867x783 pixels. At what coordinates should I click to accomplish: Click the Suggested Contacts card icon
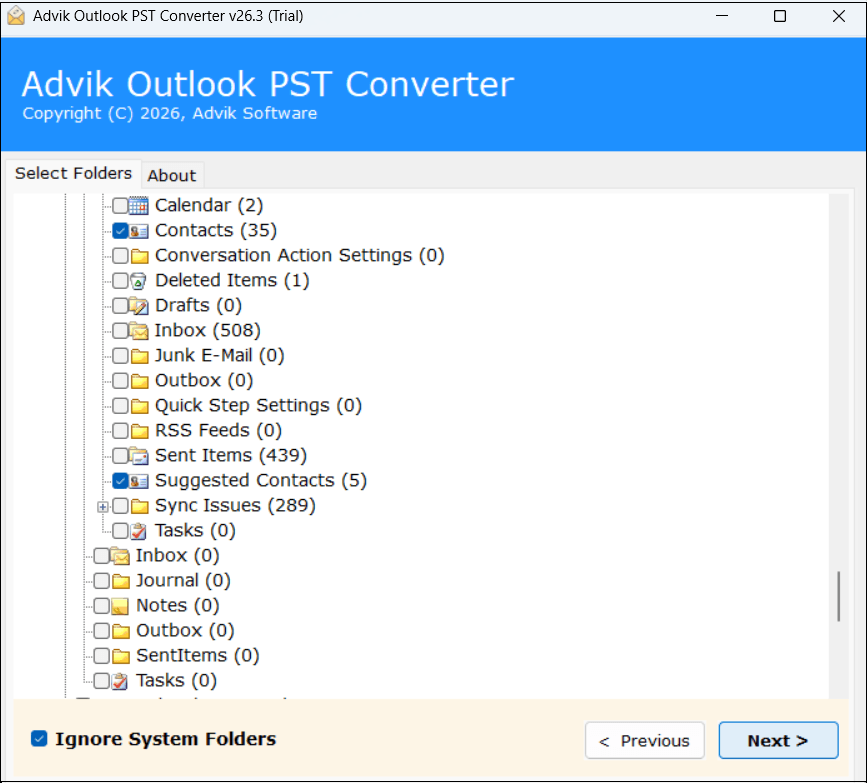point(139,481)
